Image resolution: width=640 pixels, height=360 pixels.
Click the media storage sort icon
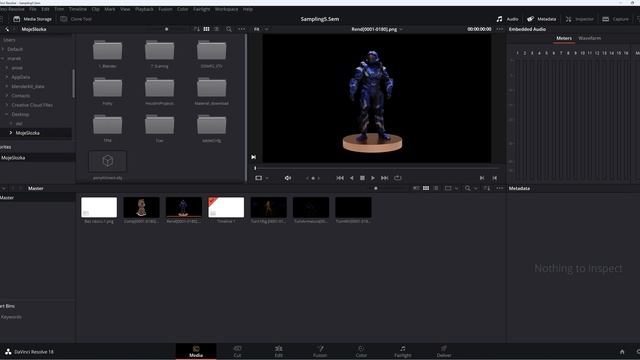coord(197,29)
